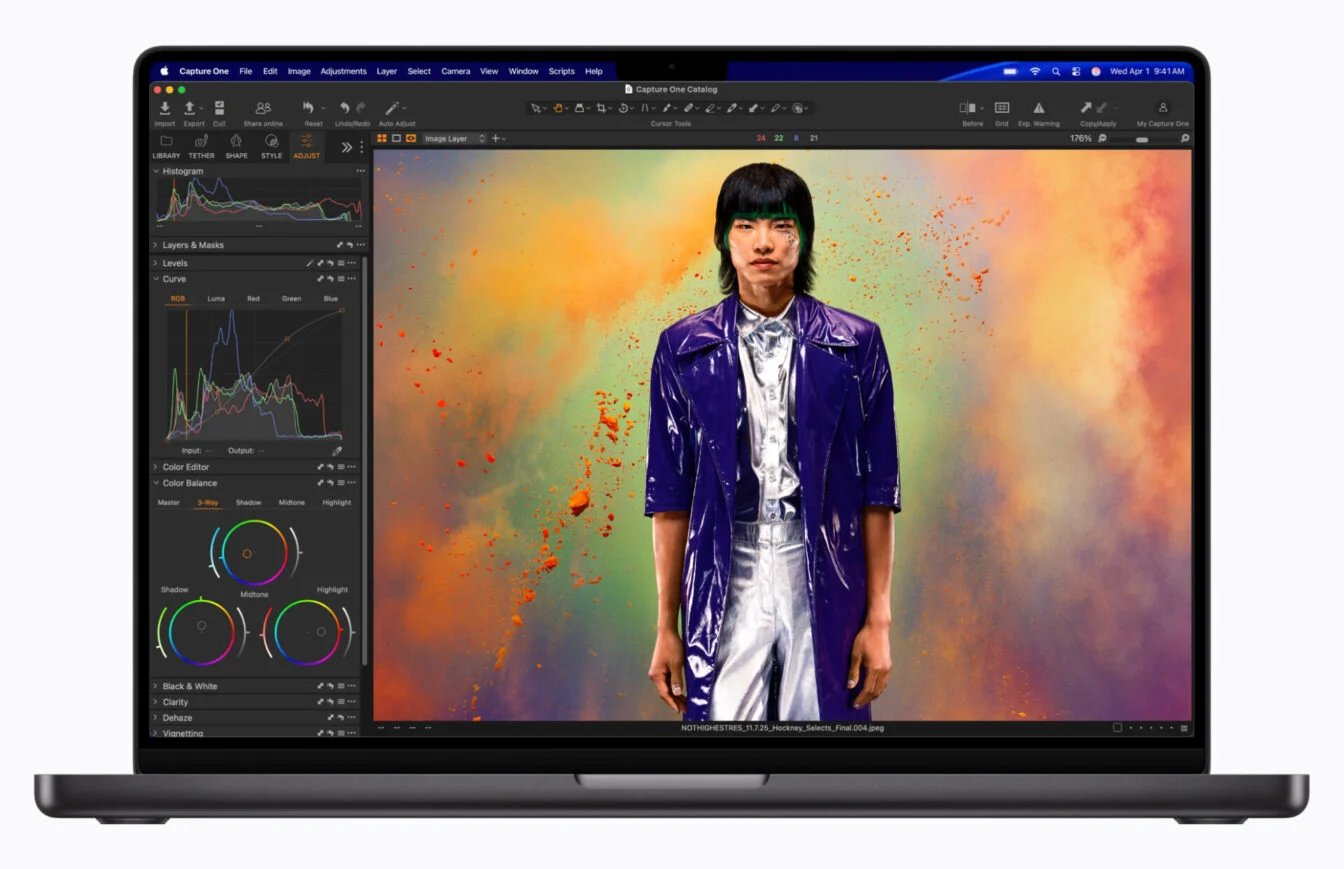This screenshot has height=869, width=1344.
Task: Switch to the Luma curve tab
Action: [216, 298]
